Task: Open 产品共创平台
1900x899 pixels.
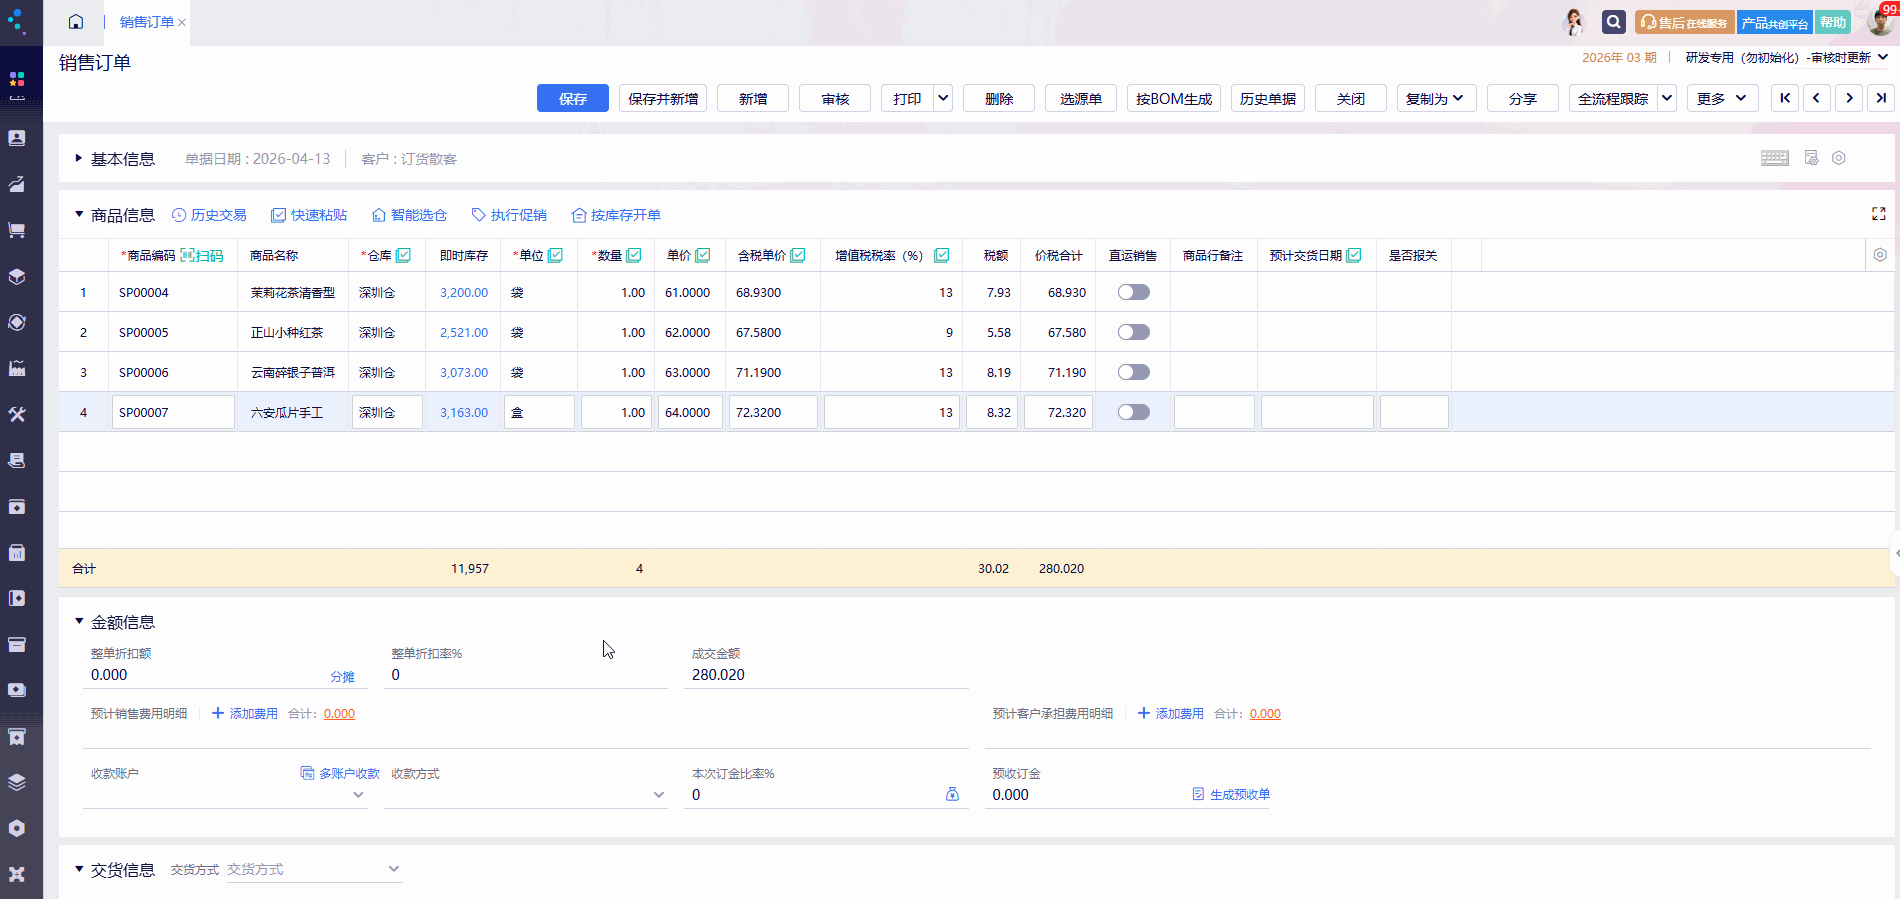Action: [1775, 22]
